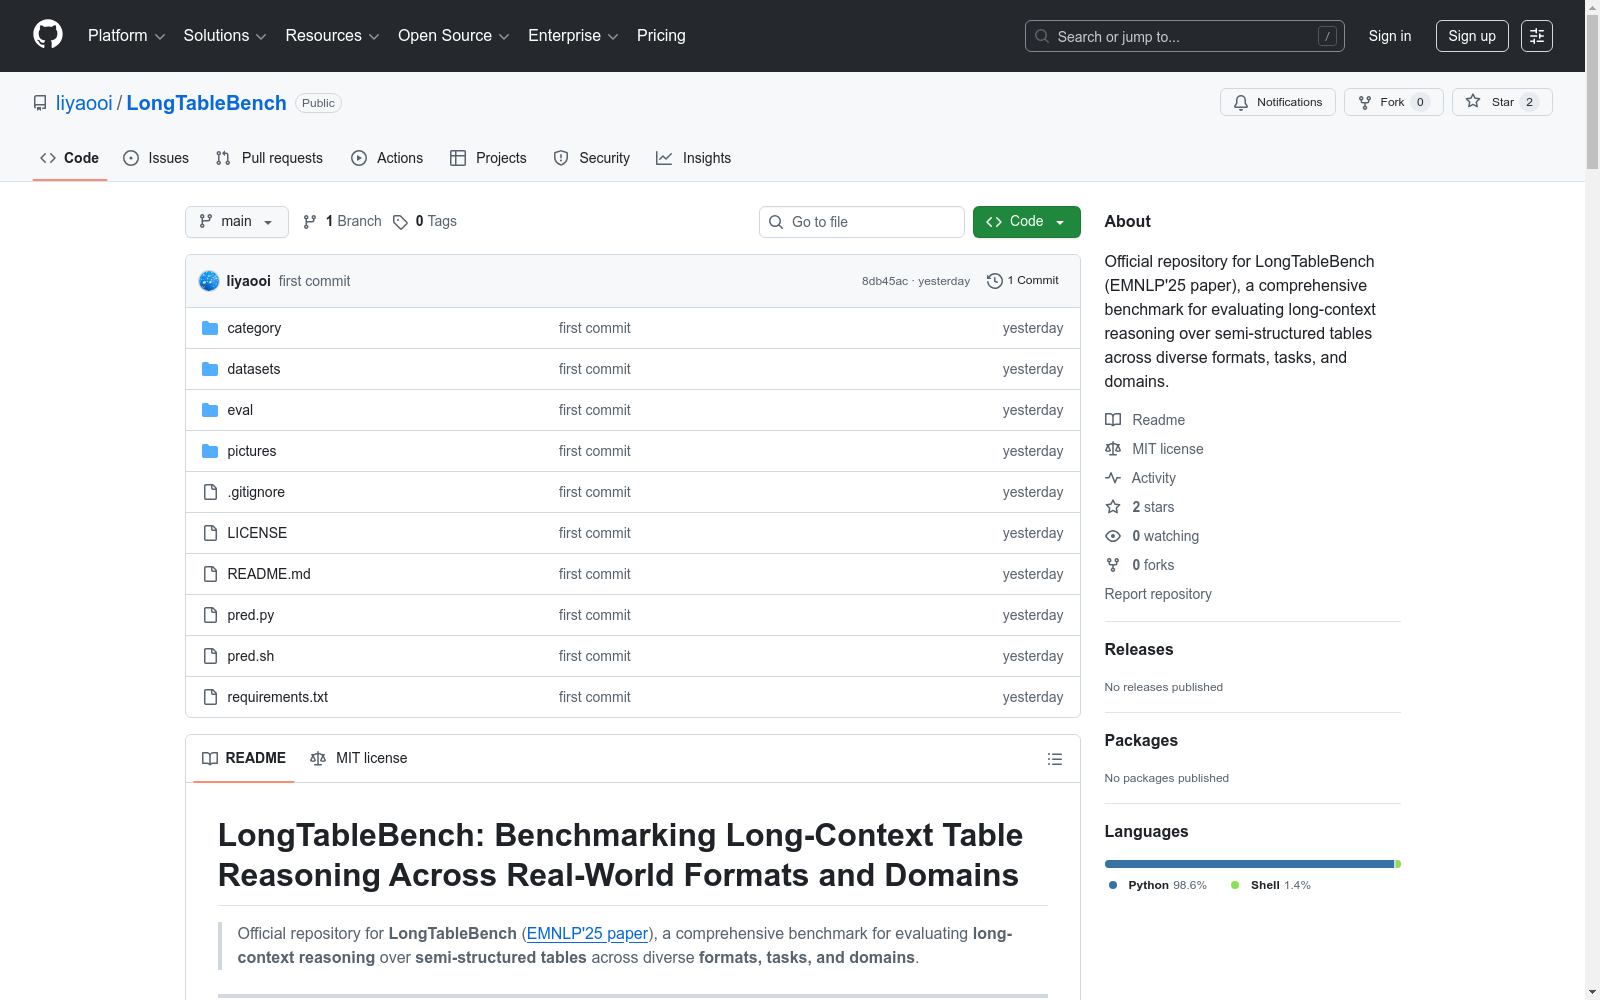This screenshot has width=1600, height=1000.
Task: Expand the Platform menu
Action: pyautogui.click(x=126, y=36)
